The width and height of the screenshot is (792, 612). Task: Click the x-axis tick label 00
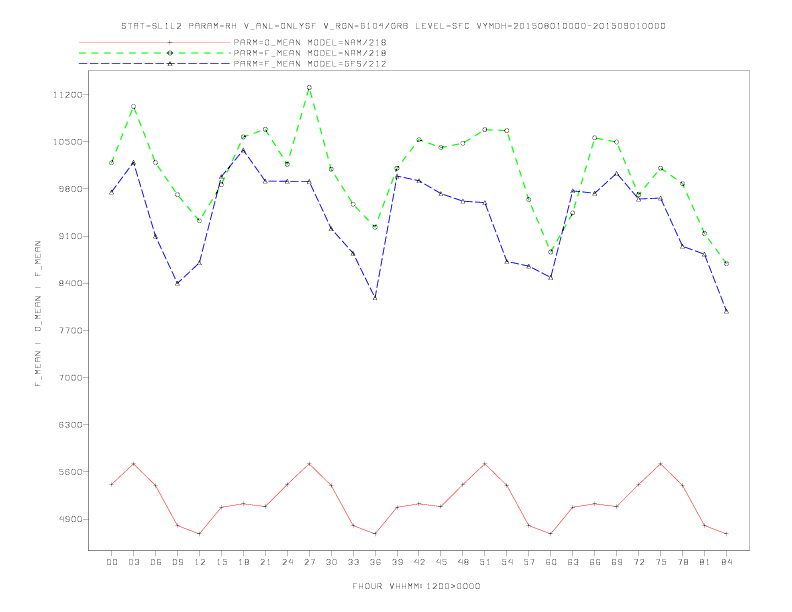point(112,562)
